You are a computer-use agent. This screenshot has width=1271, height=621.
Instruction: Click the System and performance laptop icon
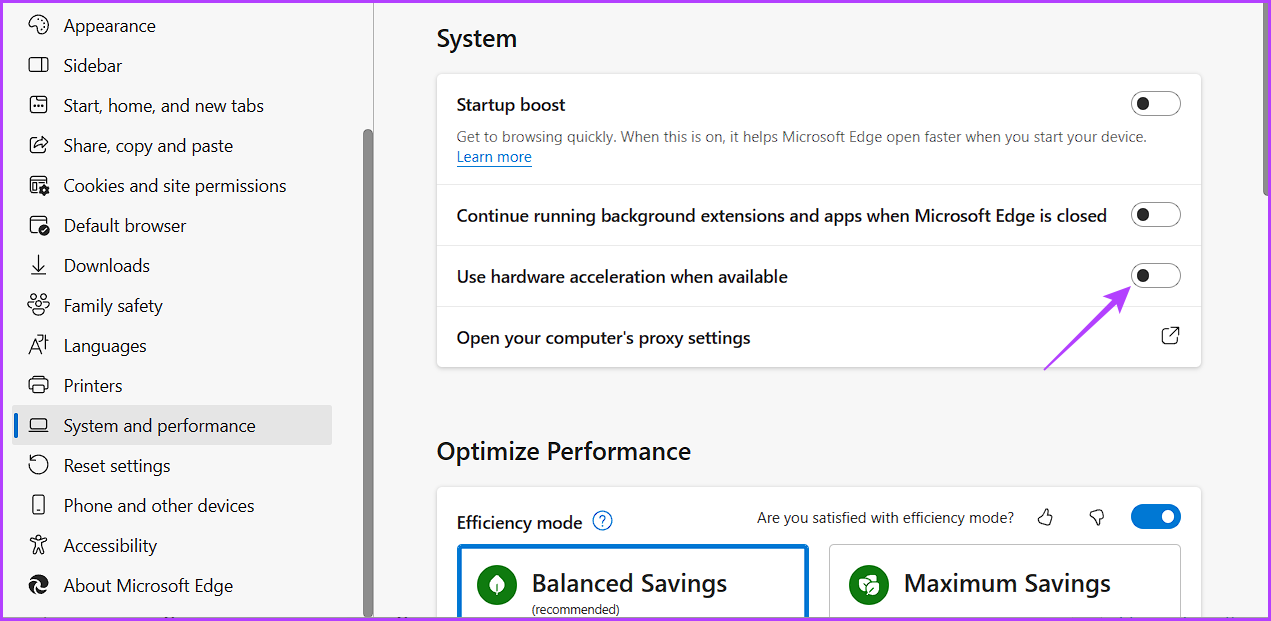[x=39, y=425]
